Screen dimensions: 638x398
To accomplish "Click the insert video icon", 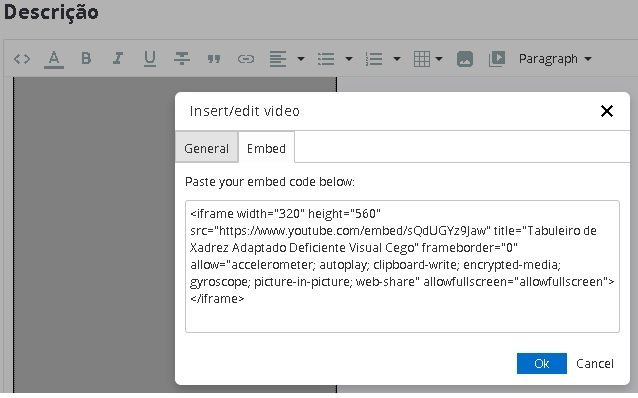I will click(x=497, y=59).
